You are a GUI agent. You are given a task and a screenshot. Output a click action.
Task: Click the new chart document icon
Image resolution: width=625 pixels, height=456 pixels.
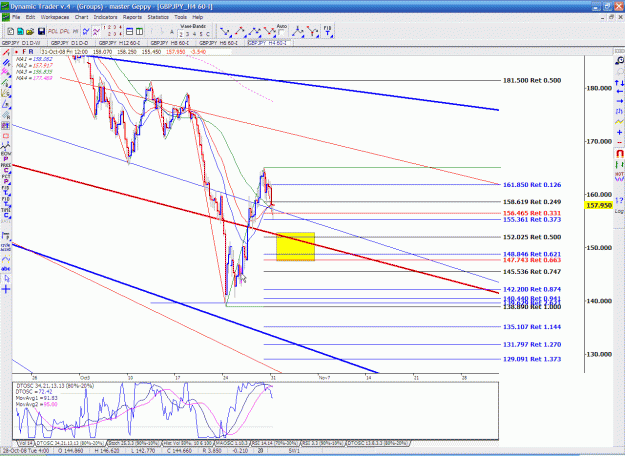point(11,31)
